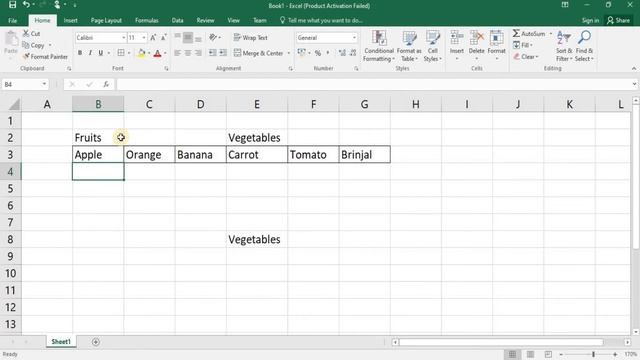Open the File tab

click(x=13, y=20)
